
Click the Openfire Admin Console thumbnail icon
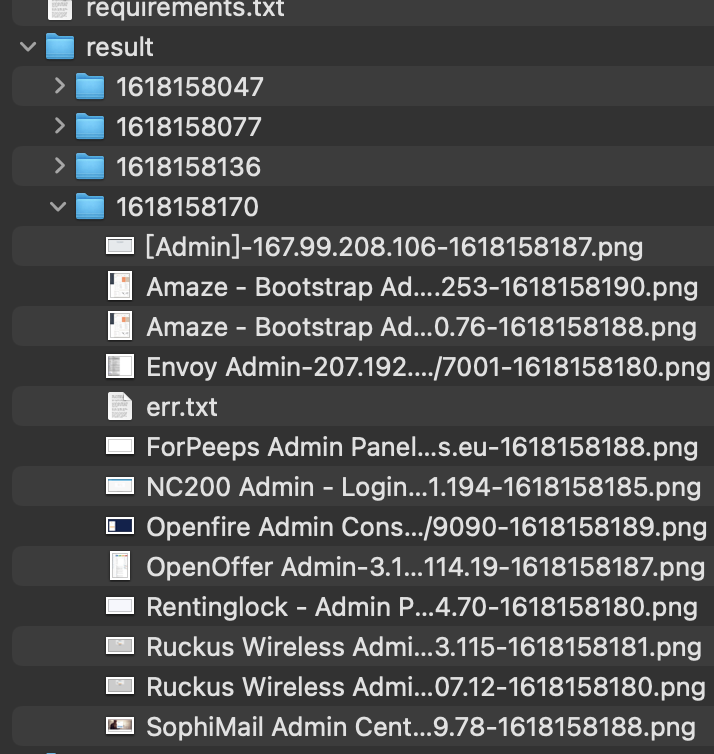point(120,527)
